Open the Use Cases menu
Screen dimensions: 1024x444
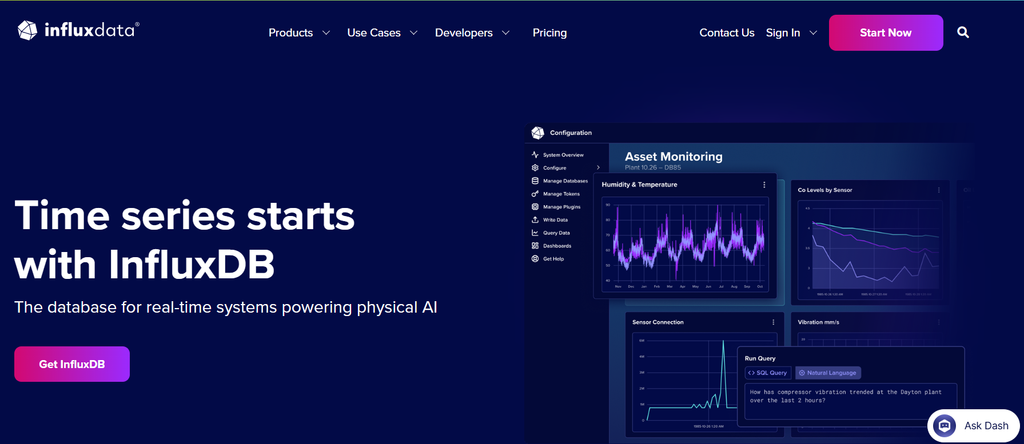(x=374, y=33)
